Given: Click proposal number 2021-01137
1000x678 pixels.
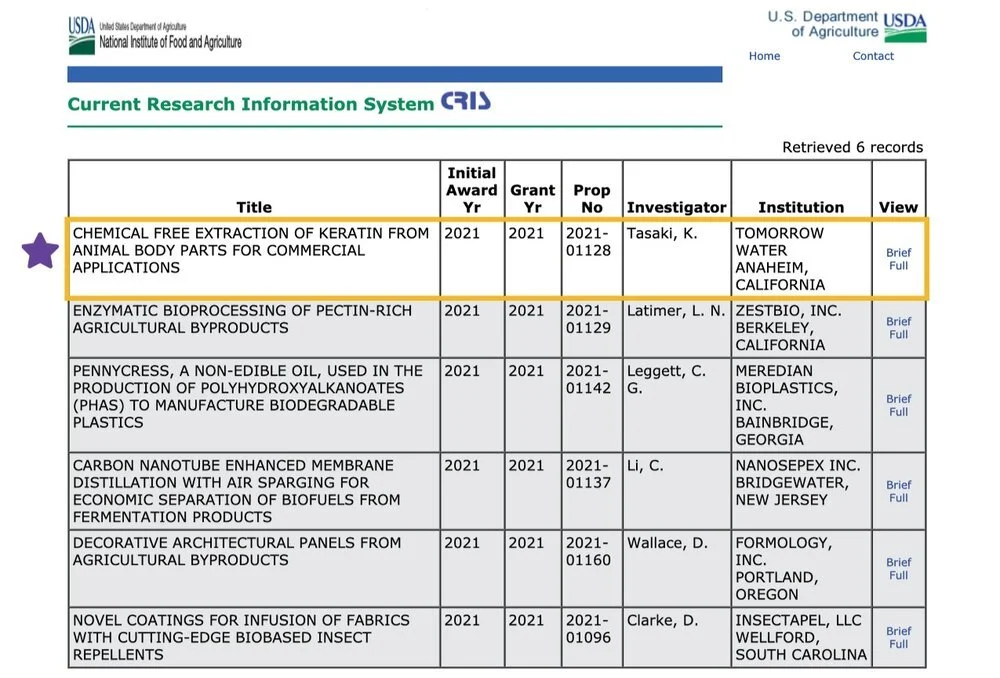Looking at the screenshot, I should tap(588, 474).
